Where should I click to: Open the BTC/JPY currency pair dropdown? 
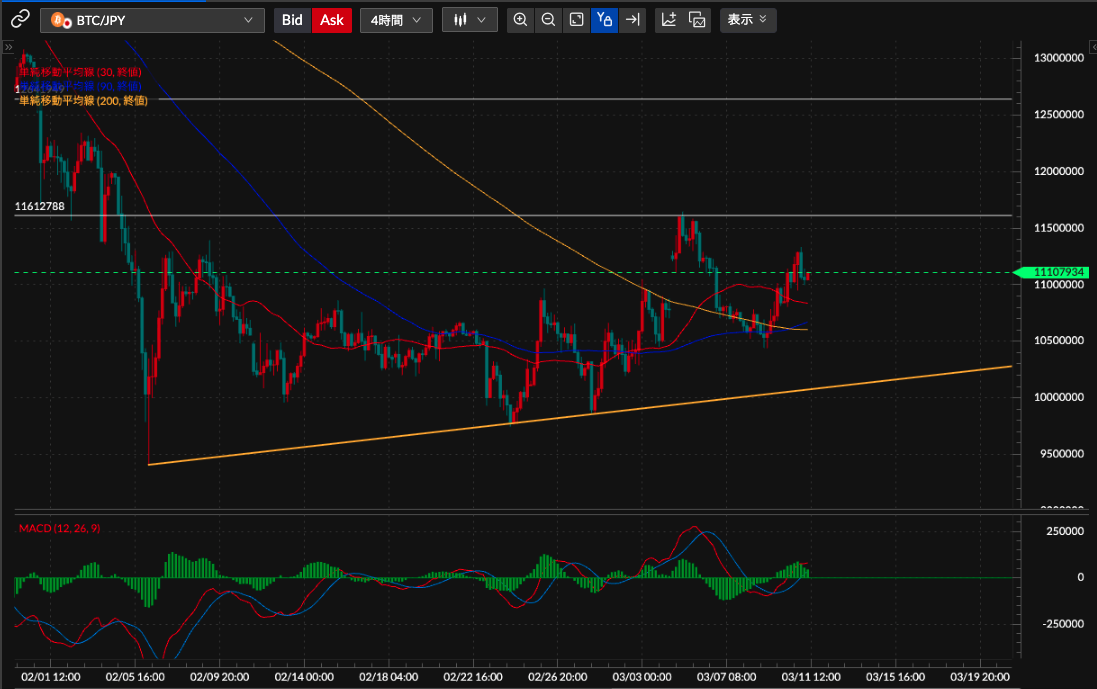(152, 20)
